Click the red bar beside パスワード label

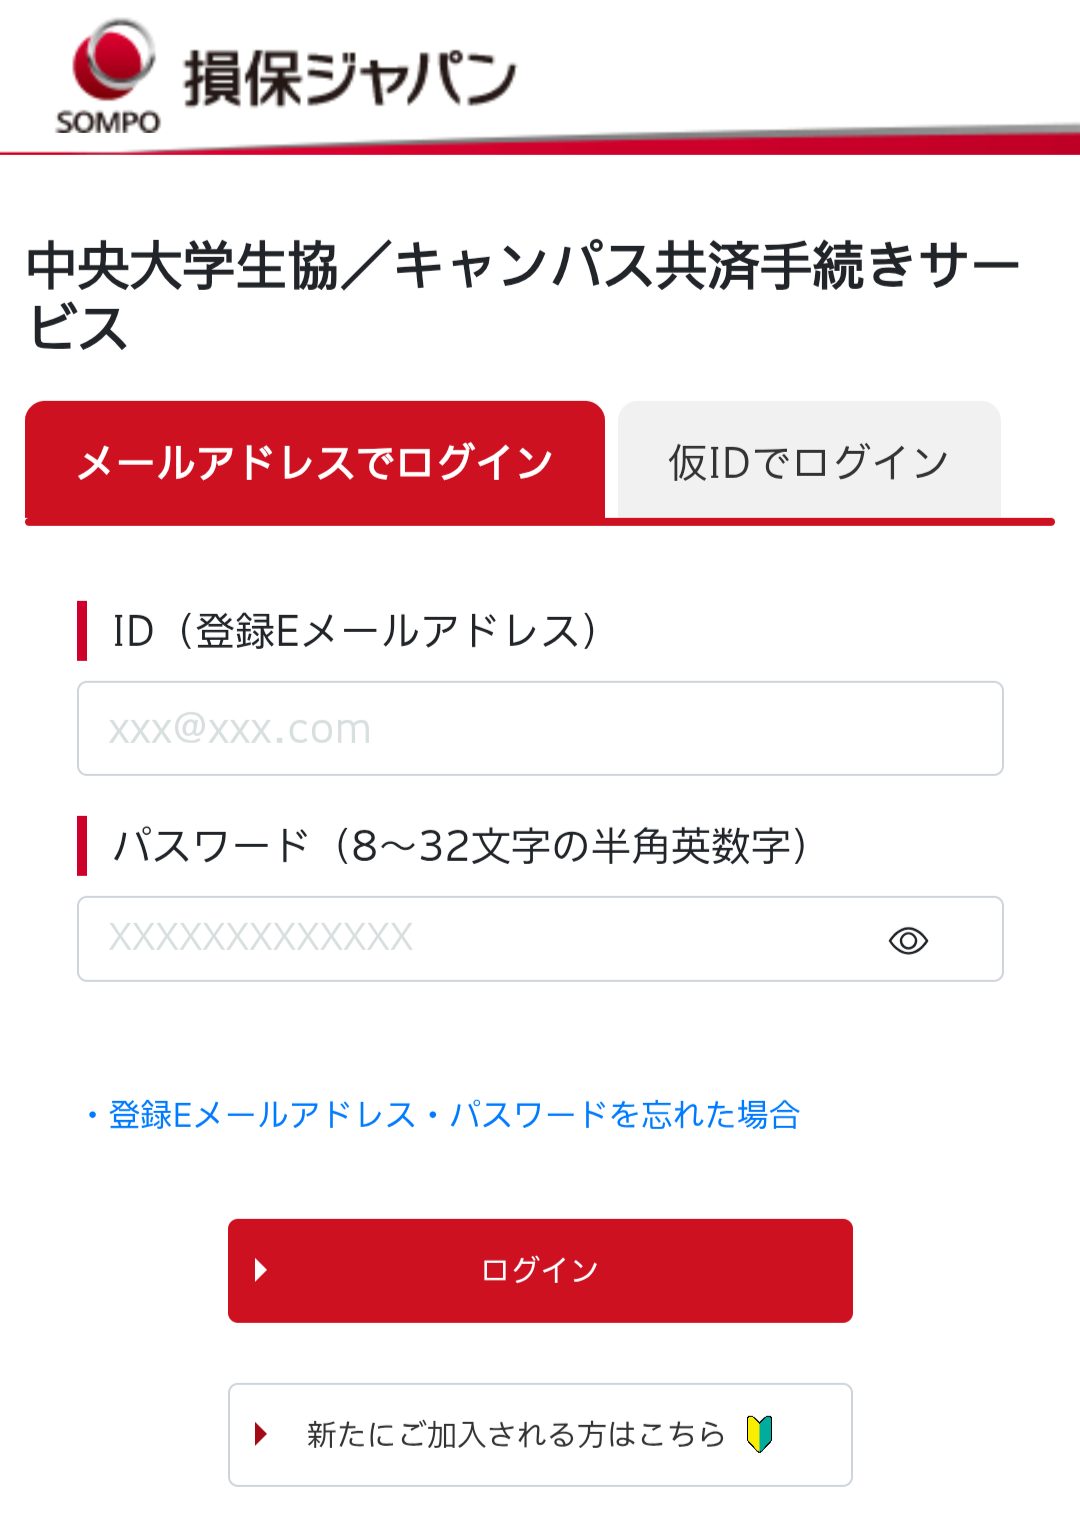pyautogui.click(x=82, y=846)
